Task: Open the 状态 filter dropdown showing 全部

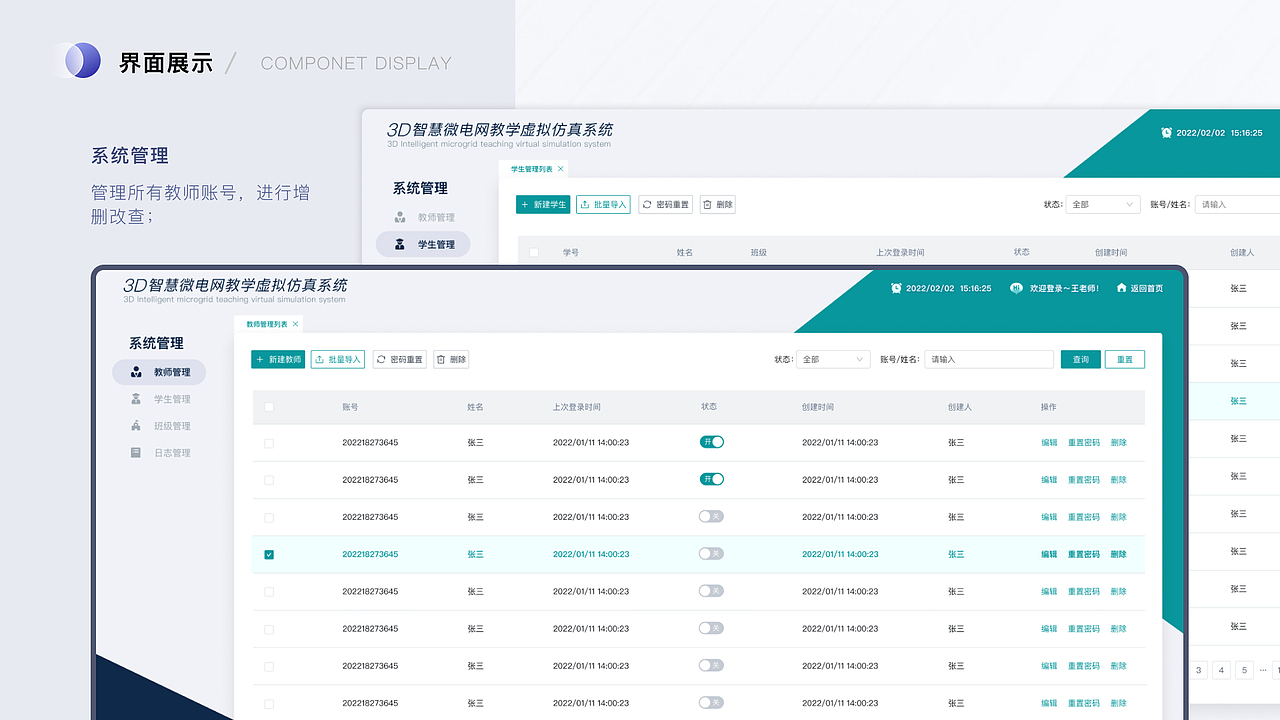Action: coord(833,359)
